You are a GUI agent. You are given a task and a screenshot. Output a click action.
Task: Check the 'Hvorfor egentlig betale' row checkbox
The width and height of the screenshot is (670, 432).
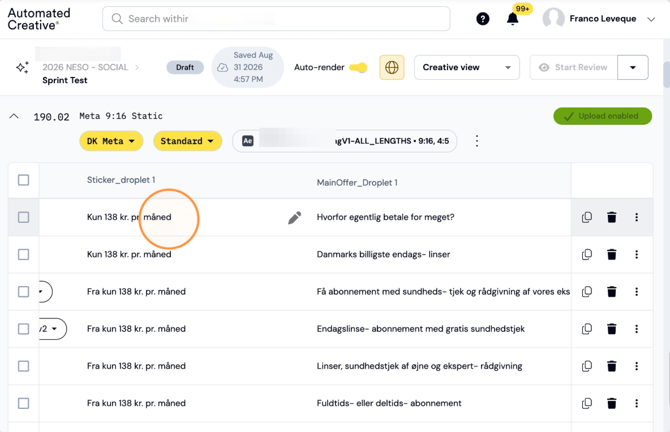pos(24,217)
